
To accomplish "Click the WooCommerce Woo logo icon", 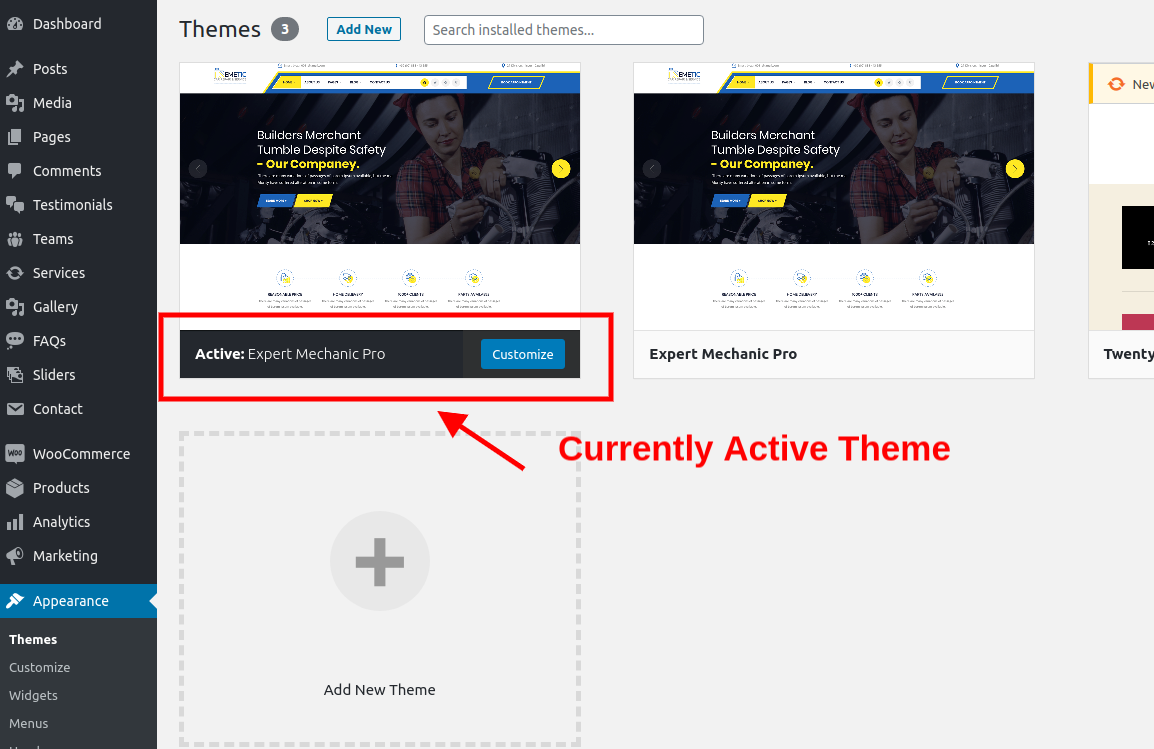I will pyautogui.click(x=15, y=454).
